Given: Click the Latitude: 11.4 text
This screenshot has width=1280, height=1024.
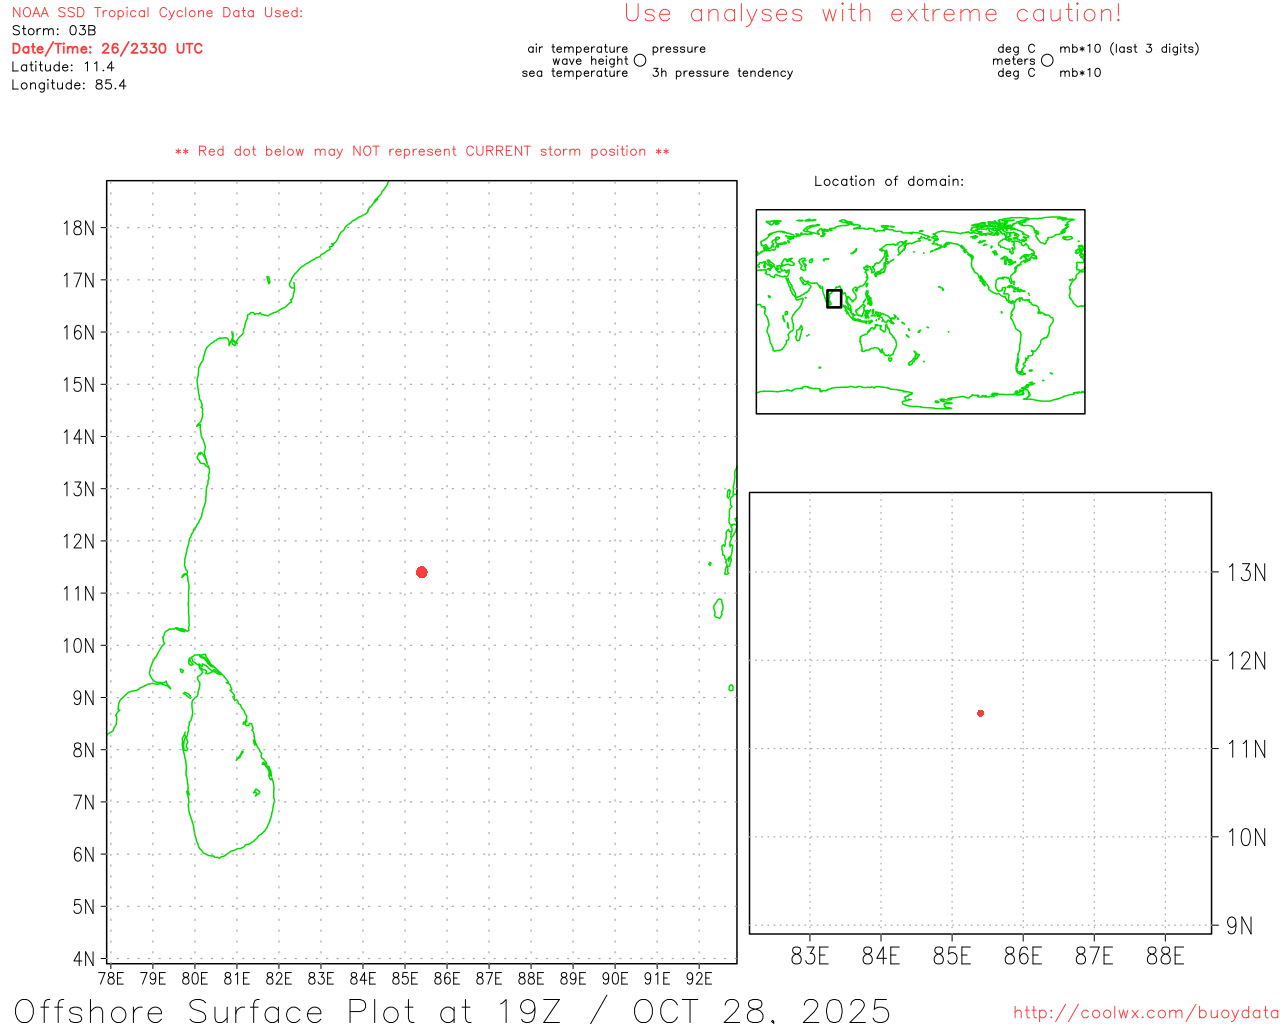Looking at the screenshot, I should click(63, 67).
